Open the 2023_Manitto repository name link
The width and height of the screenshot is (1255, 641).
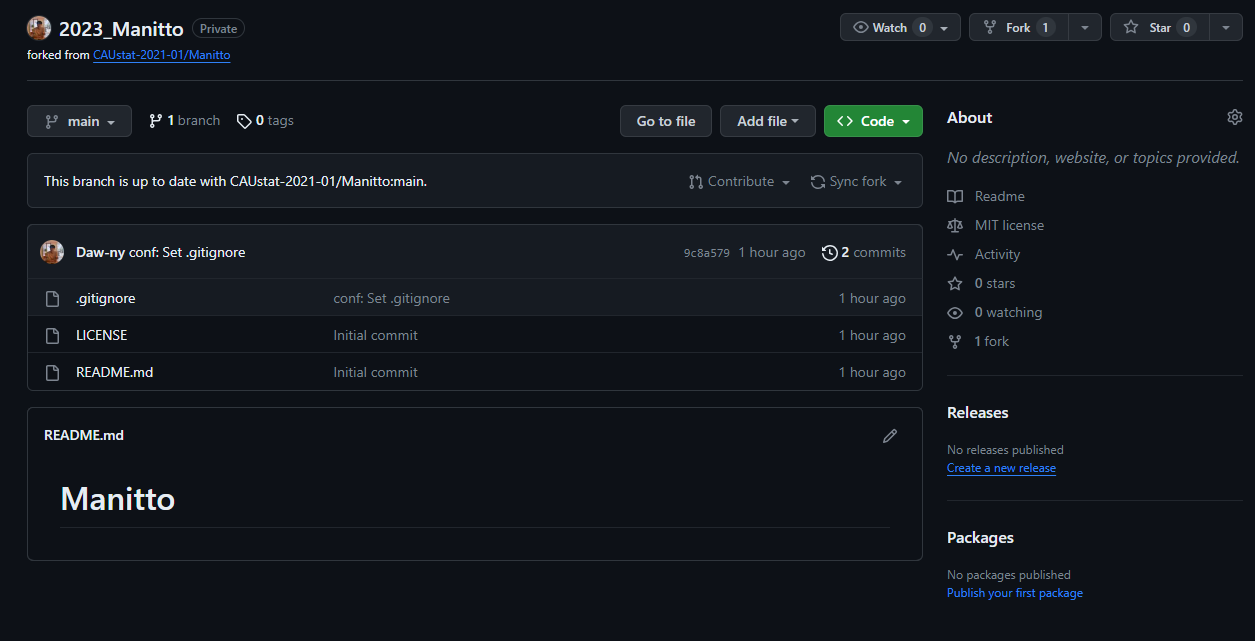click(x=121, y=29)
